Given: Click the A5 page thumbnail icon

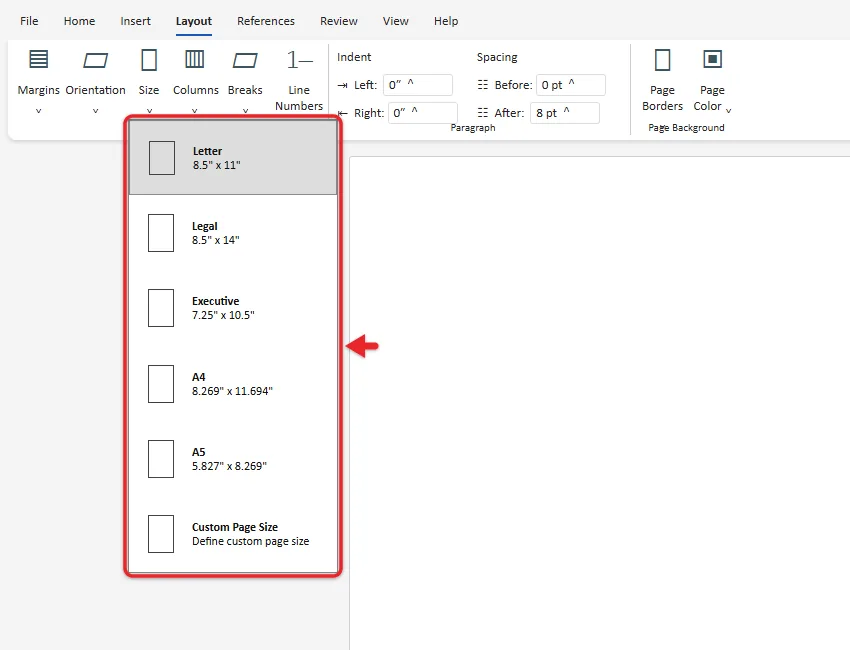Looking at the screenshot, I should pos(161,459).
